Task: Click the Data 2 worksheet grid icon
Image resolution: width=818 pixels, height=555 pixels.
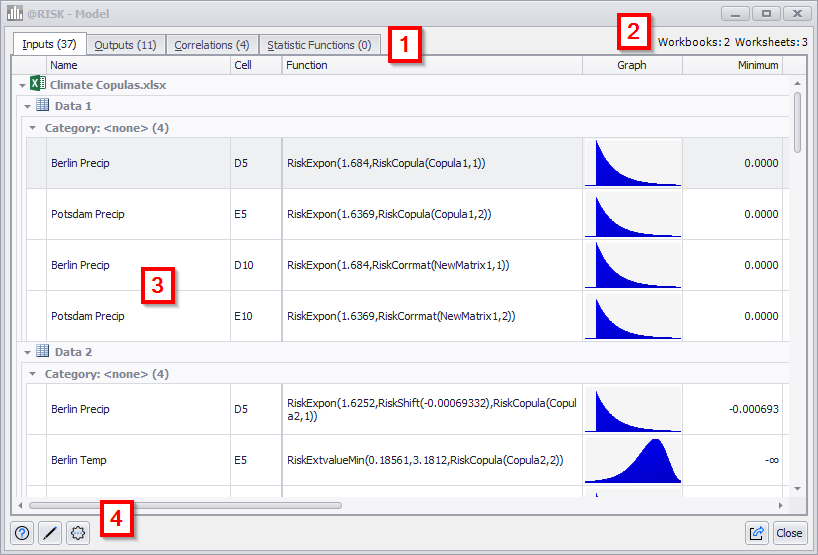Action: (42, 351)
